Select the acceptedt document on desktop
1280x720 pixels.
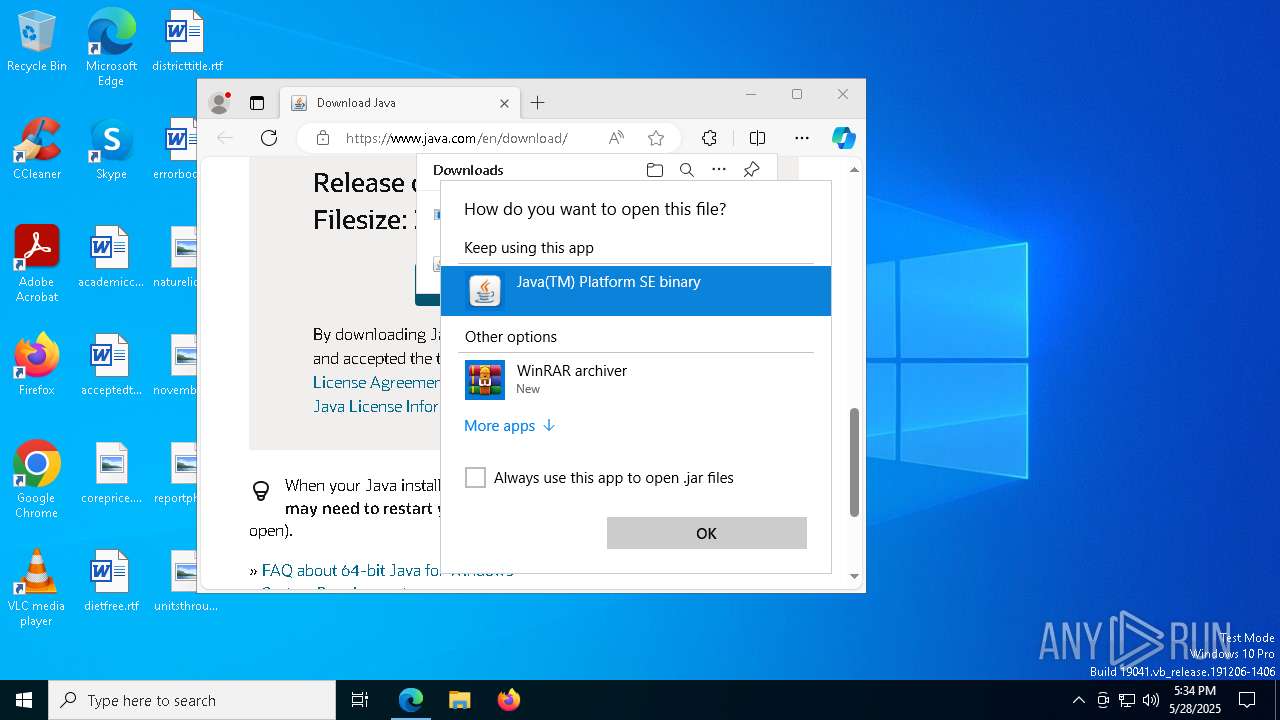pos(111,365)
